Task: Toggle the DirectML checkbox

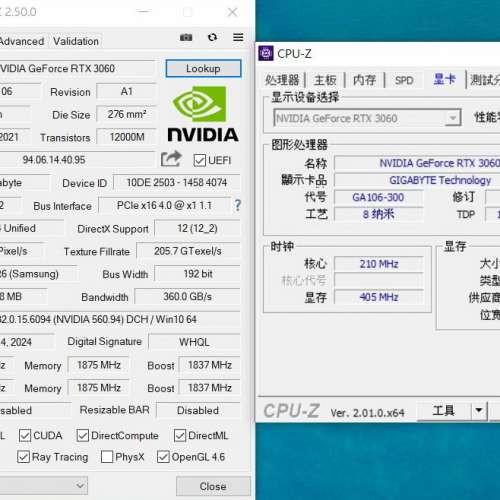Action: pos(180,436)
